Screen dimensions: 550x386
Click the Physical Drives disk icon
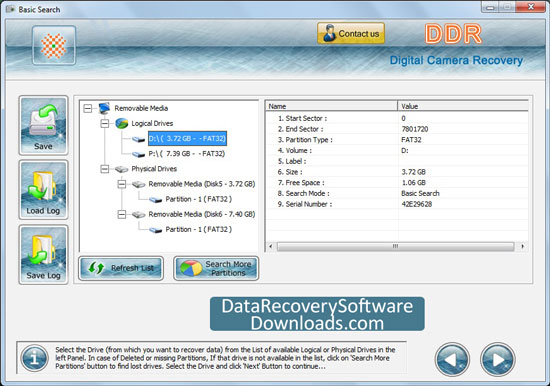[121, 169]
